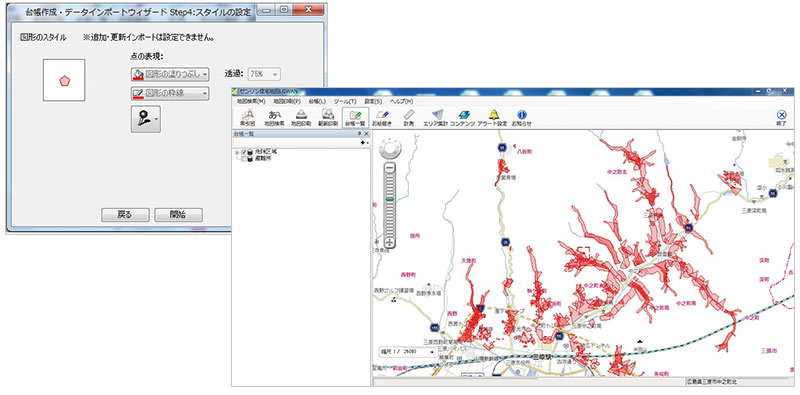Click the pentagon shape style preview
The height and width of the screenshot is (395, 800).
click(x=64, y=80)
